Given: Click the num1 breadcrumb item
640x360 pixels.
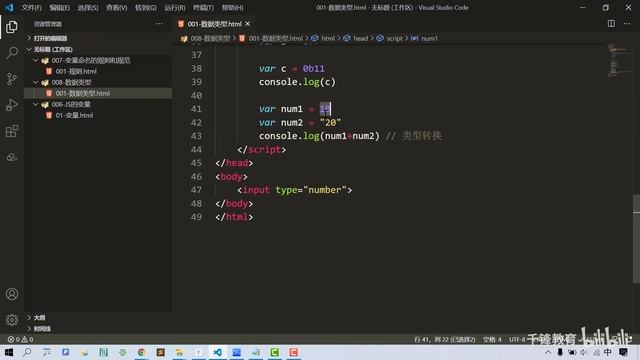Looking at the screenshot, I should coord(429,38).
